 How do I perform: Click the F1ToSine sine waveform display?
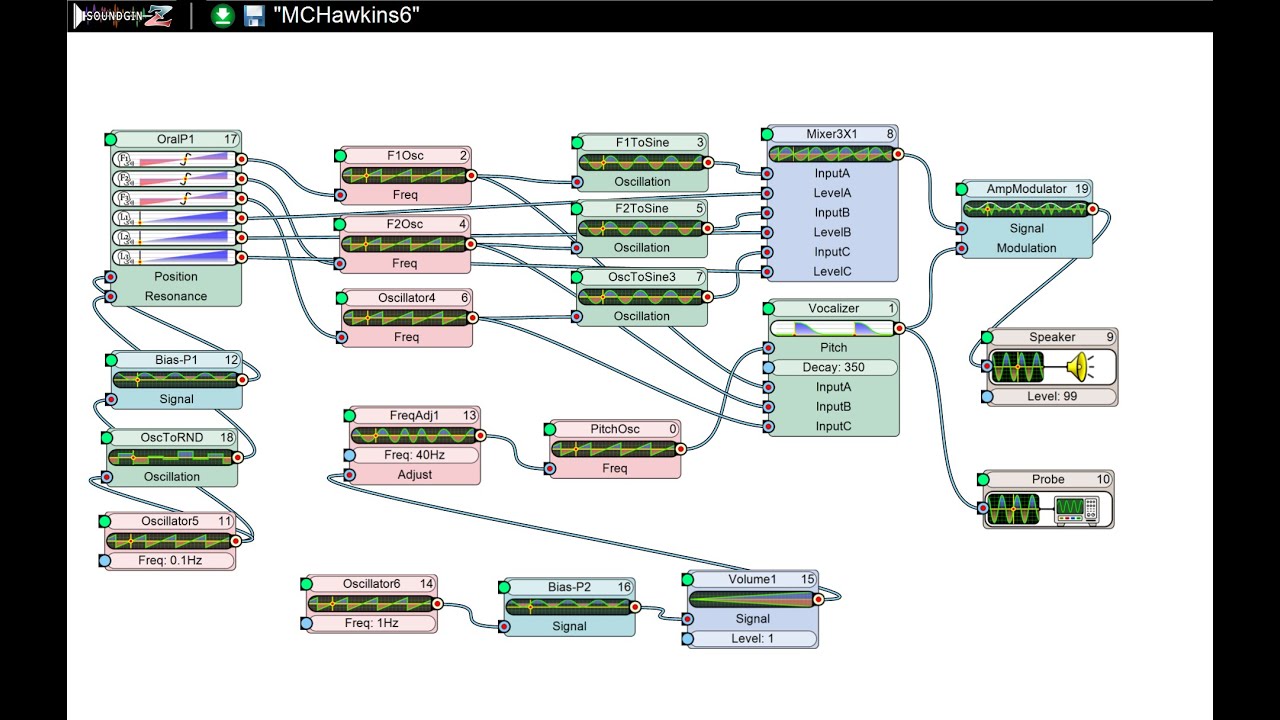(x=643, y=162)
